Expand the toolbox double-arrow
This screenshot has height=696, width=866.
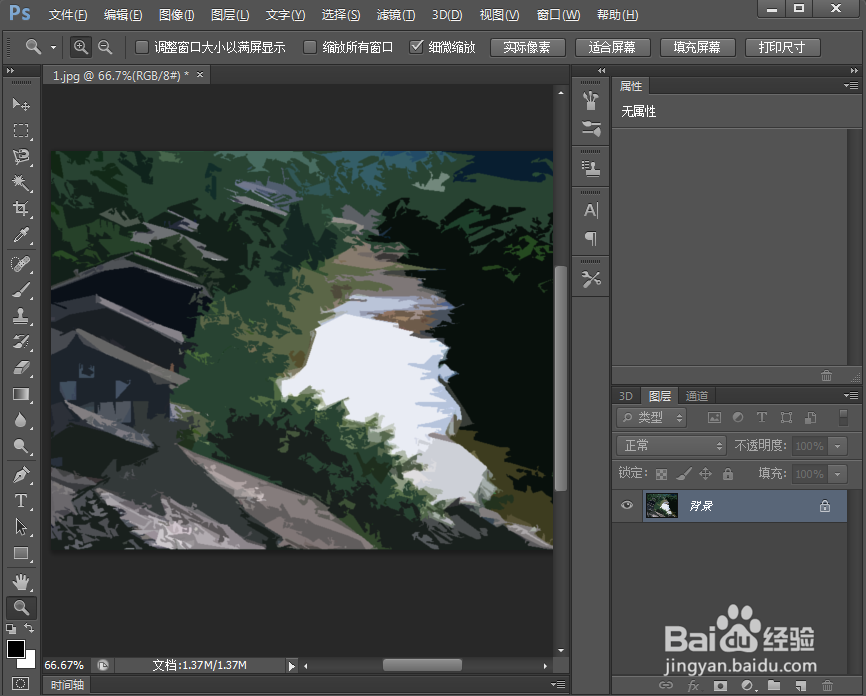[10, 71]
